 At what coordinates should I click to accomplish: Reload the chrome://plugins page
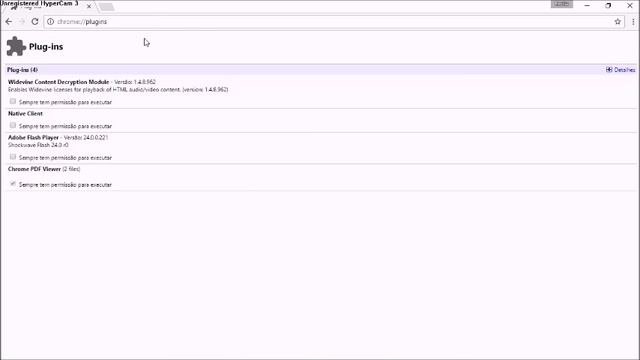coord(35,22)
